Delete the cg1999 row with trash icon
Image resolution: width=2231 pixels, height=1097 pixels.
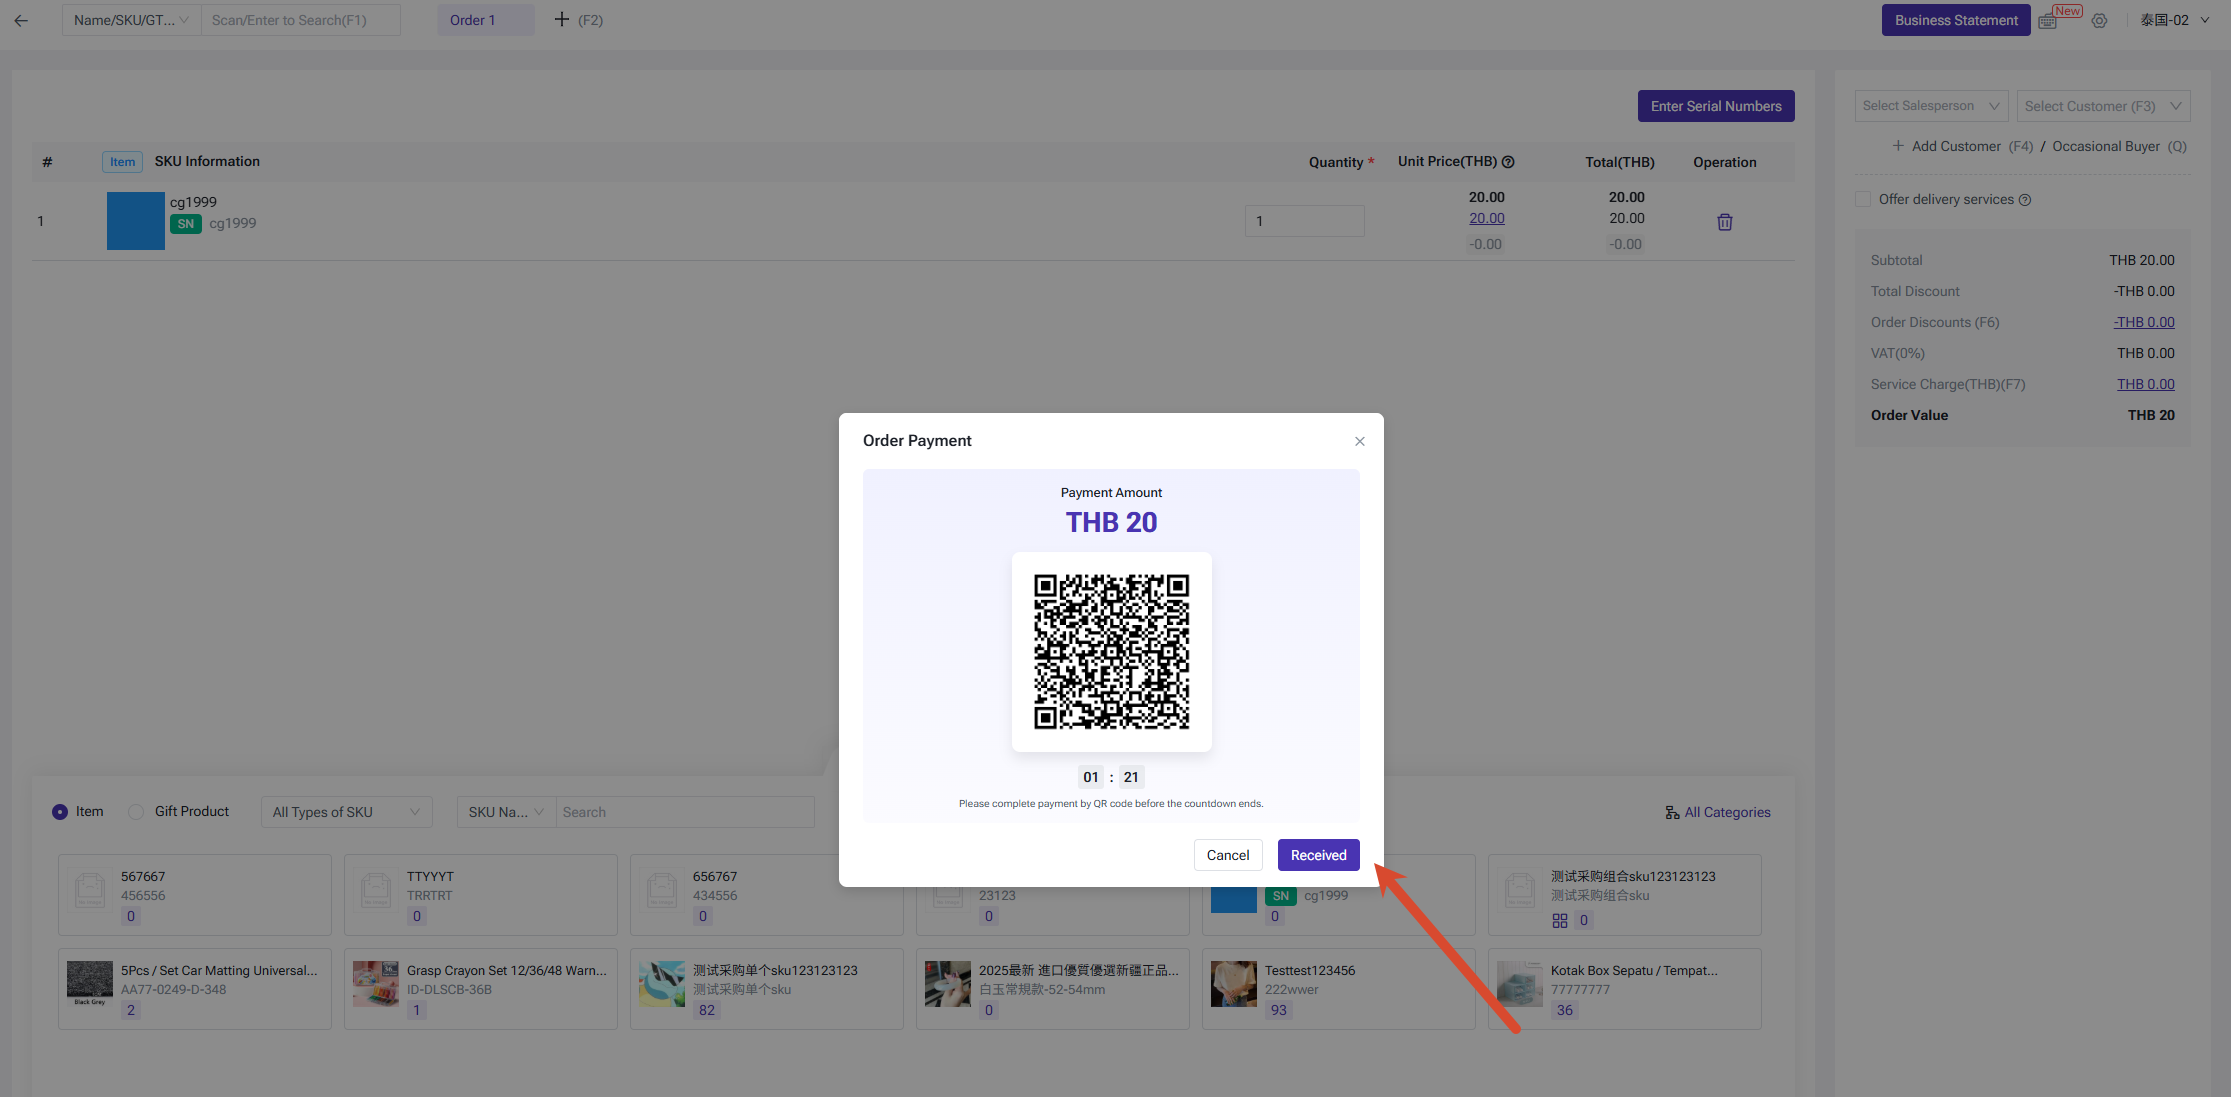[x=1725, y=222]
